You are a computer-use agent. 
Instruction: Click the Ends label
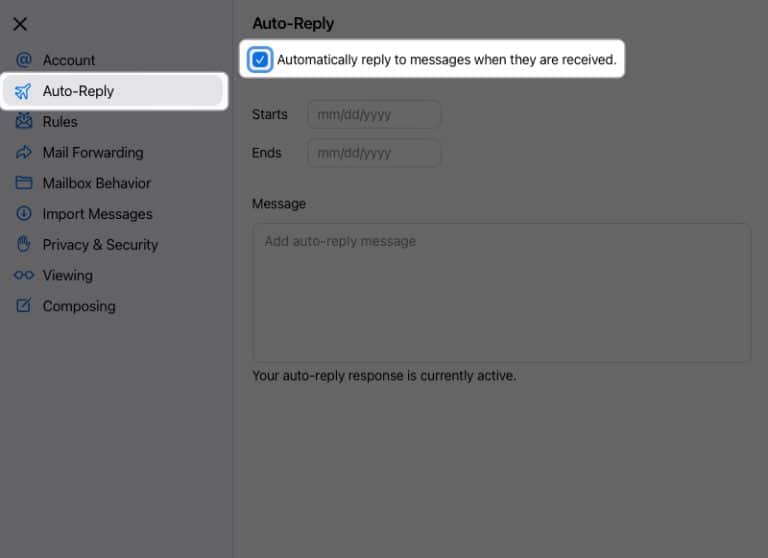click(x=266, y=153)
